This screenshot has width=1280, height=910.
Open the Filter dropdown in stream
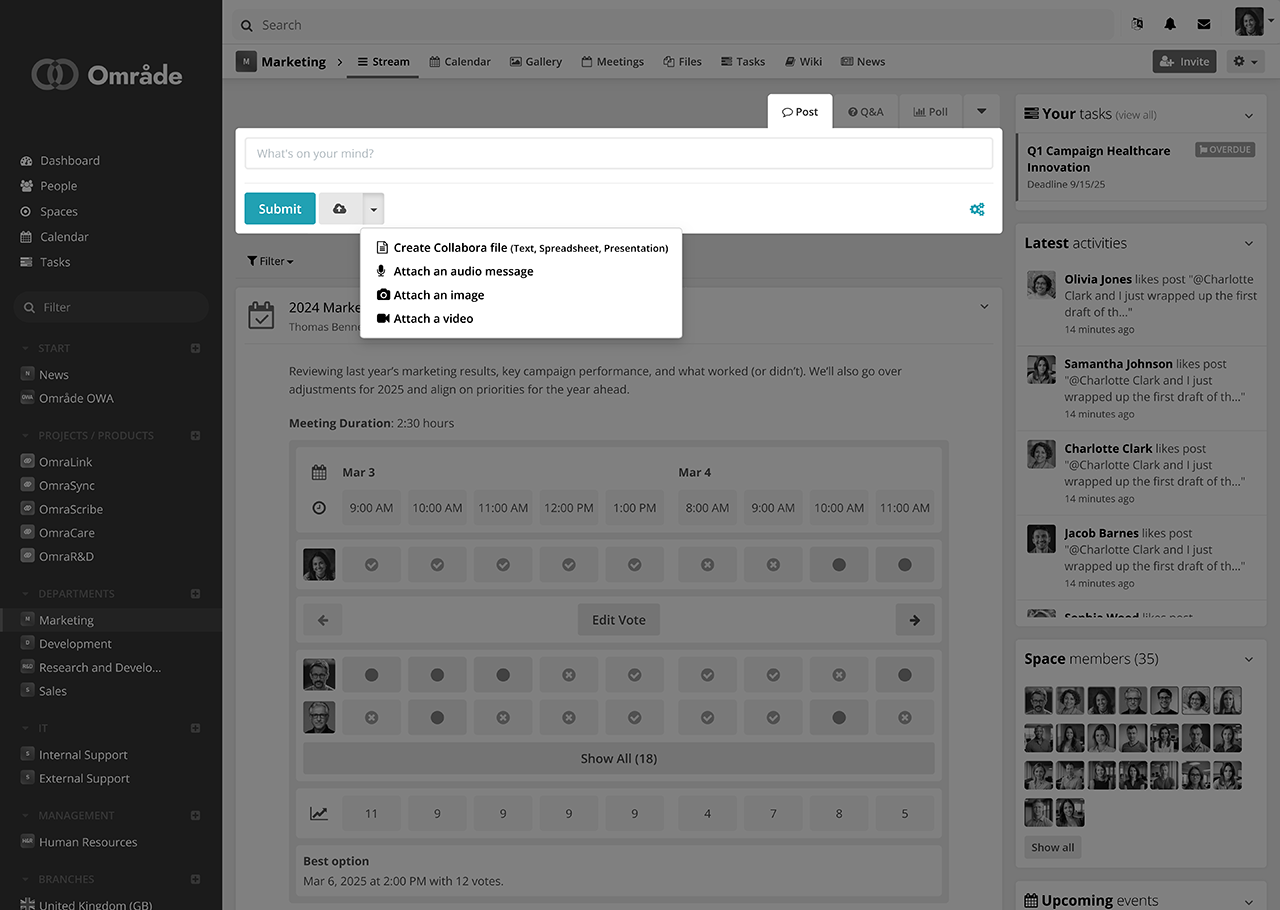point(270,261)
